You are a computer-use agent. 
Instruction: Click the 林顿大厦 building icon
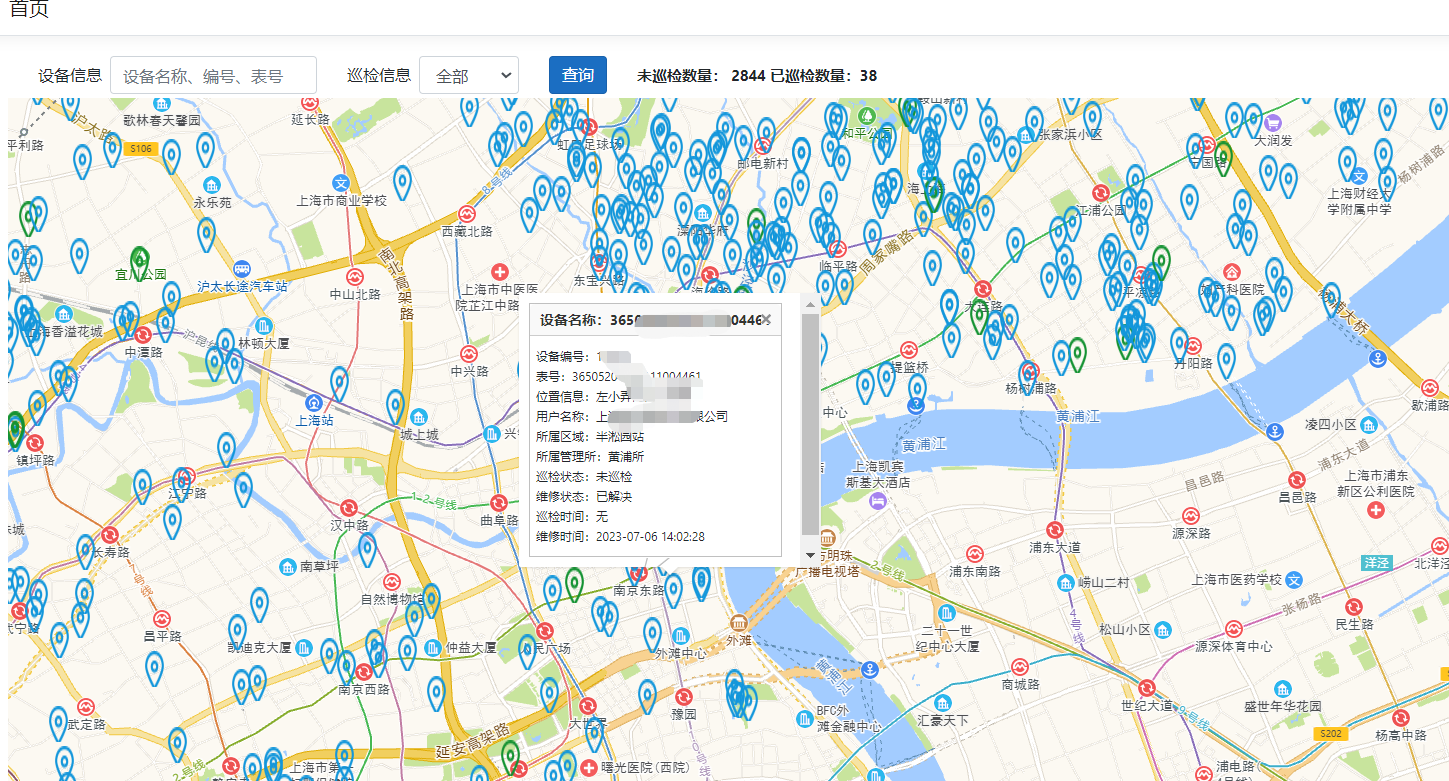pos(263,326)
